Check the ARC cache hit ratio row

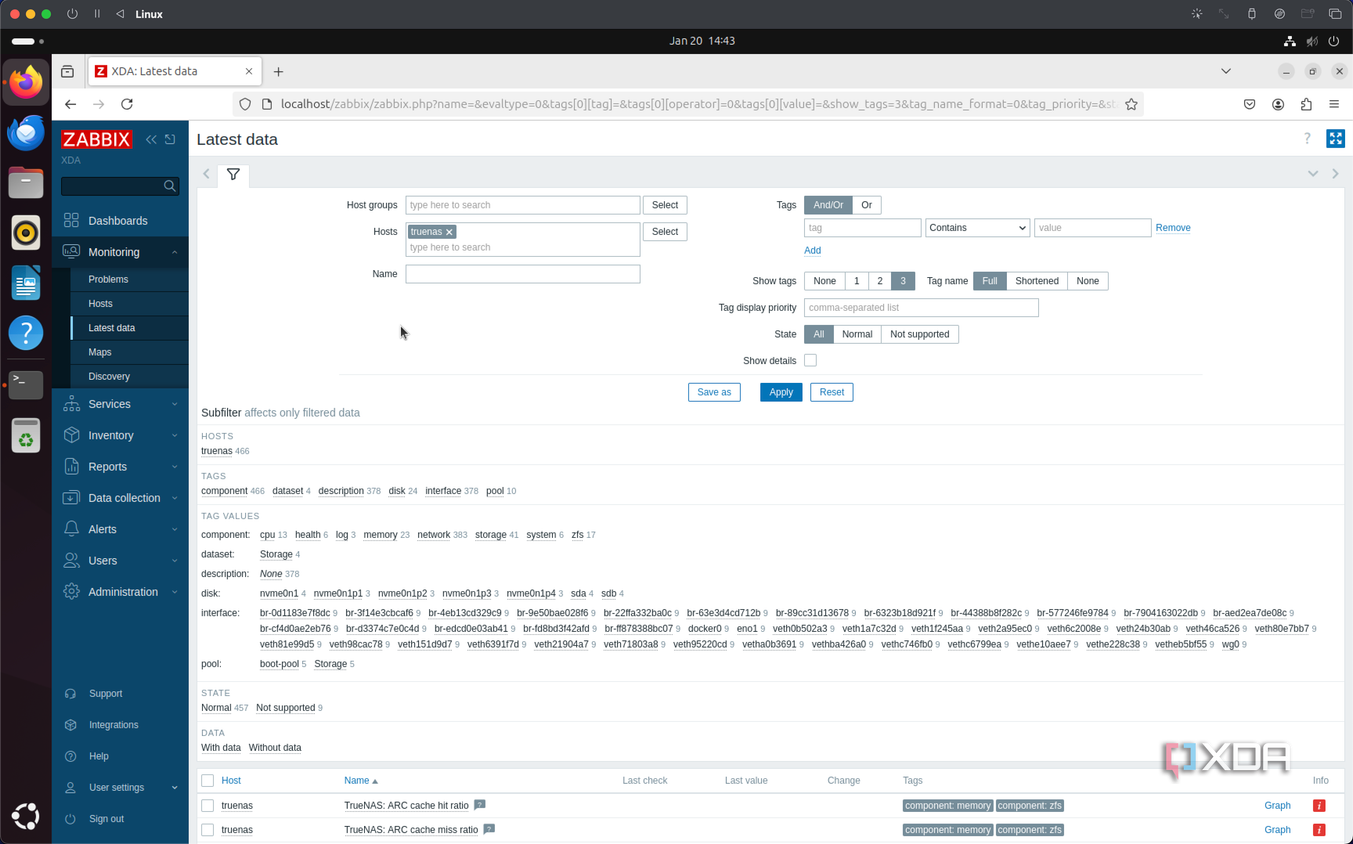click(x=208, y=805)
